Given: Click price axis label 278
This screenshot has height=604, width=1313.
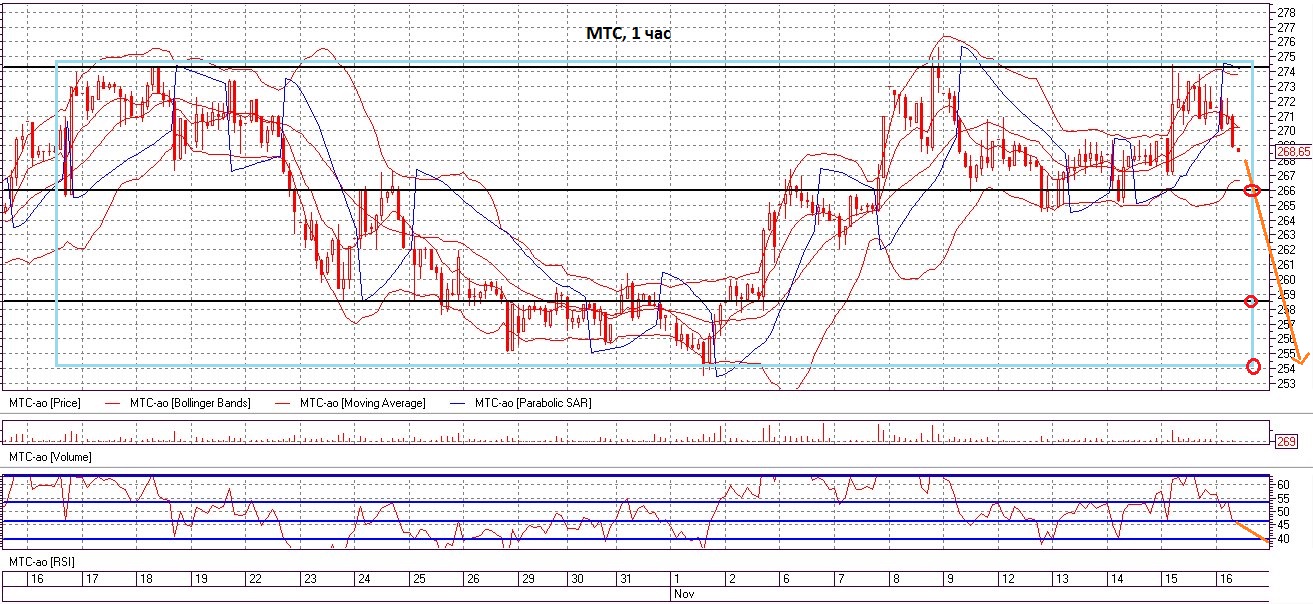Looking at the screenshot, I should tap(1285, 12).
